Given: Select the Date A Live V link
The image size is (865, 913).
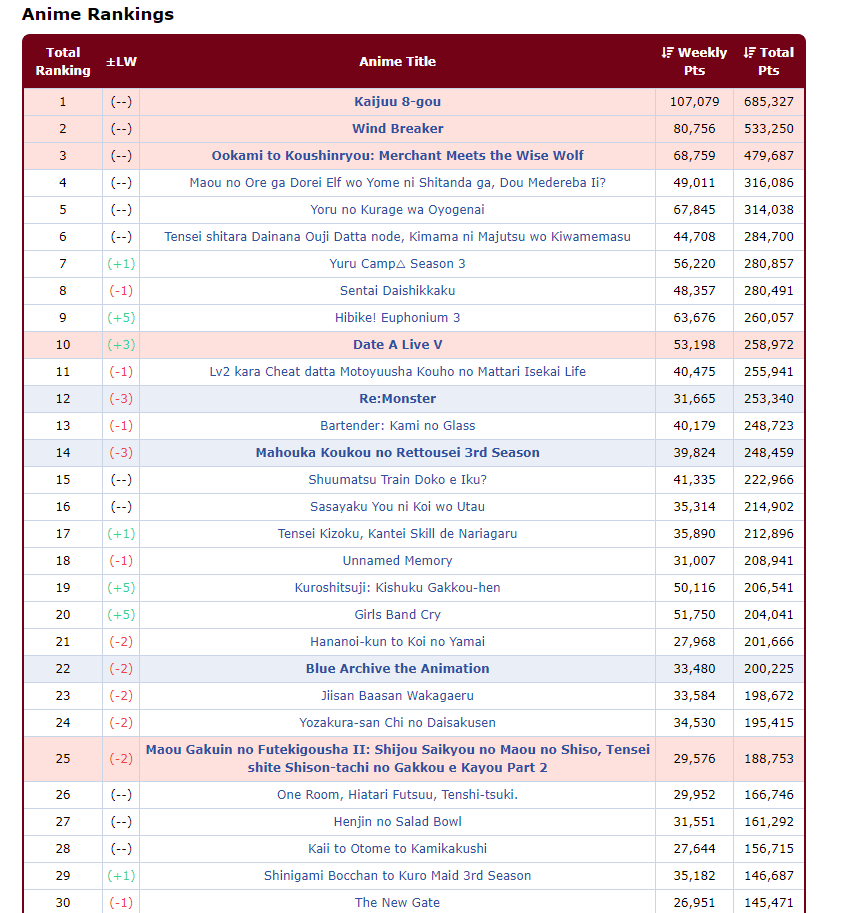Looking at the screenshot, I should 398,345.
